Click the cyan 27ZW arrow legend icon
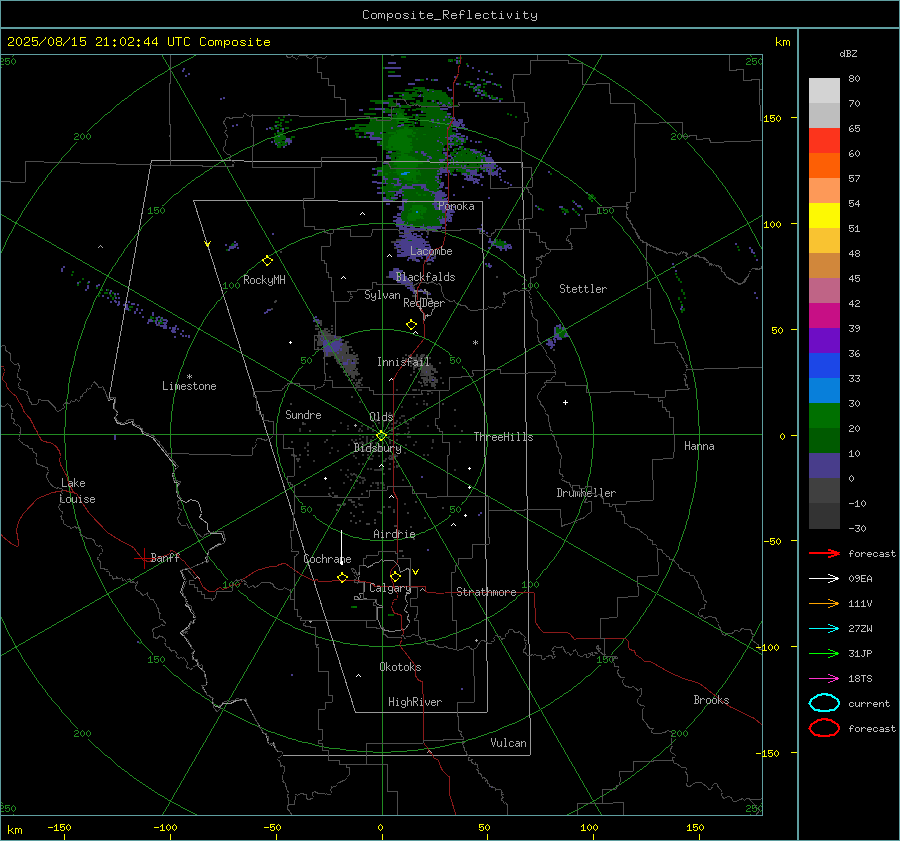 tap(824, 629)
